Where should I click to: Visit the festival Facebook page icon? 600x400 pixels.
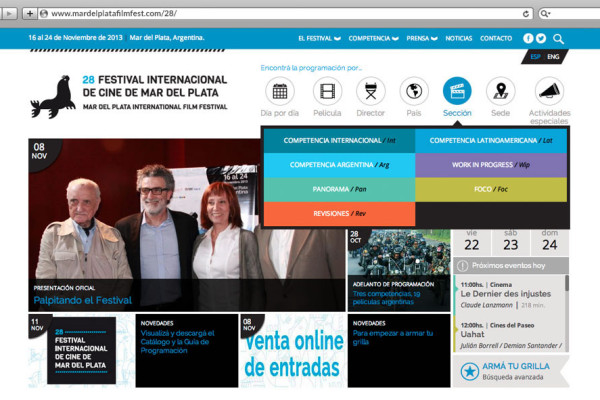point(528,38)
